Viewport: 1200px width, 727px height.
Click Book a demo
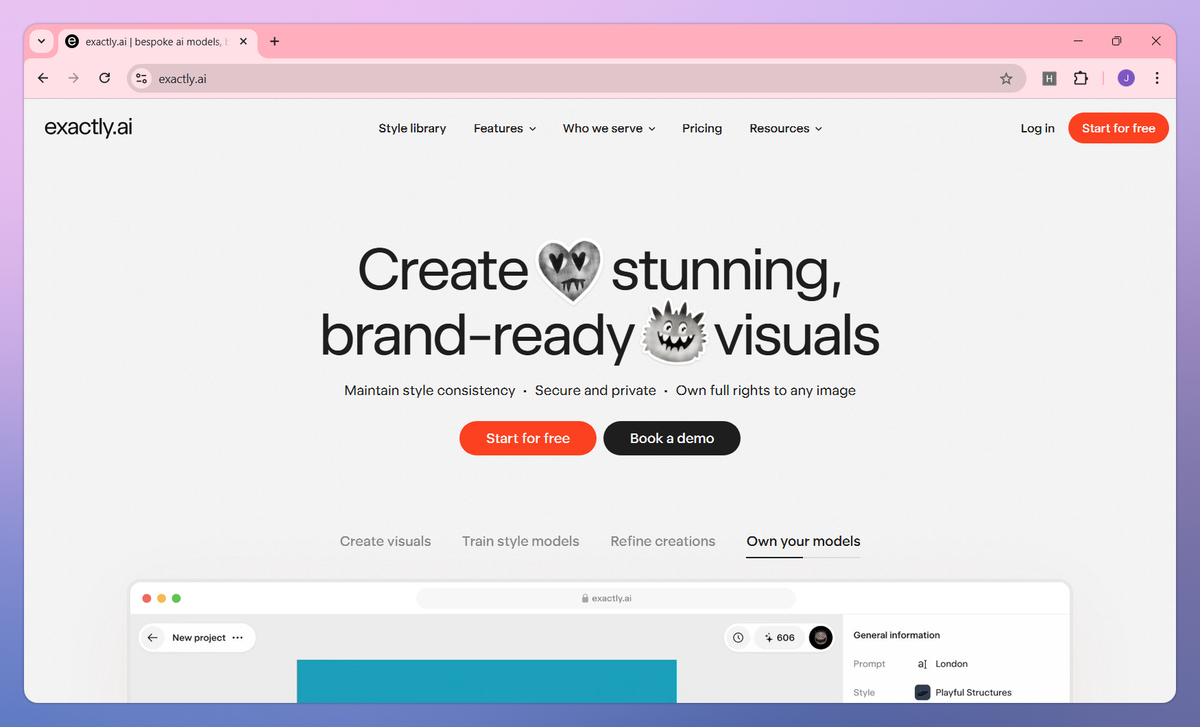pyautogui.click(x=672, y=438)
